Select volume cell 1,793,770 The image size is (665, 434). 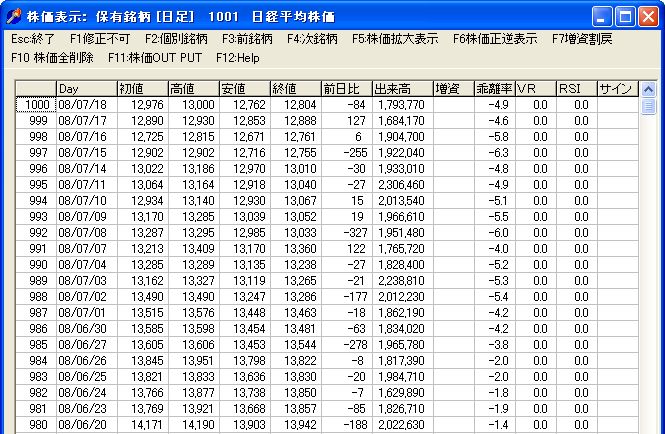click(x=403, y=105)
